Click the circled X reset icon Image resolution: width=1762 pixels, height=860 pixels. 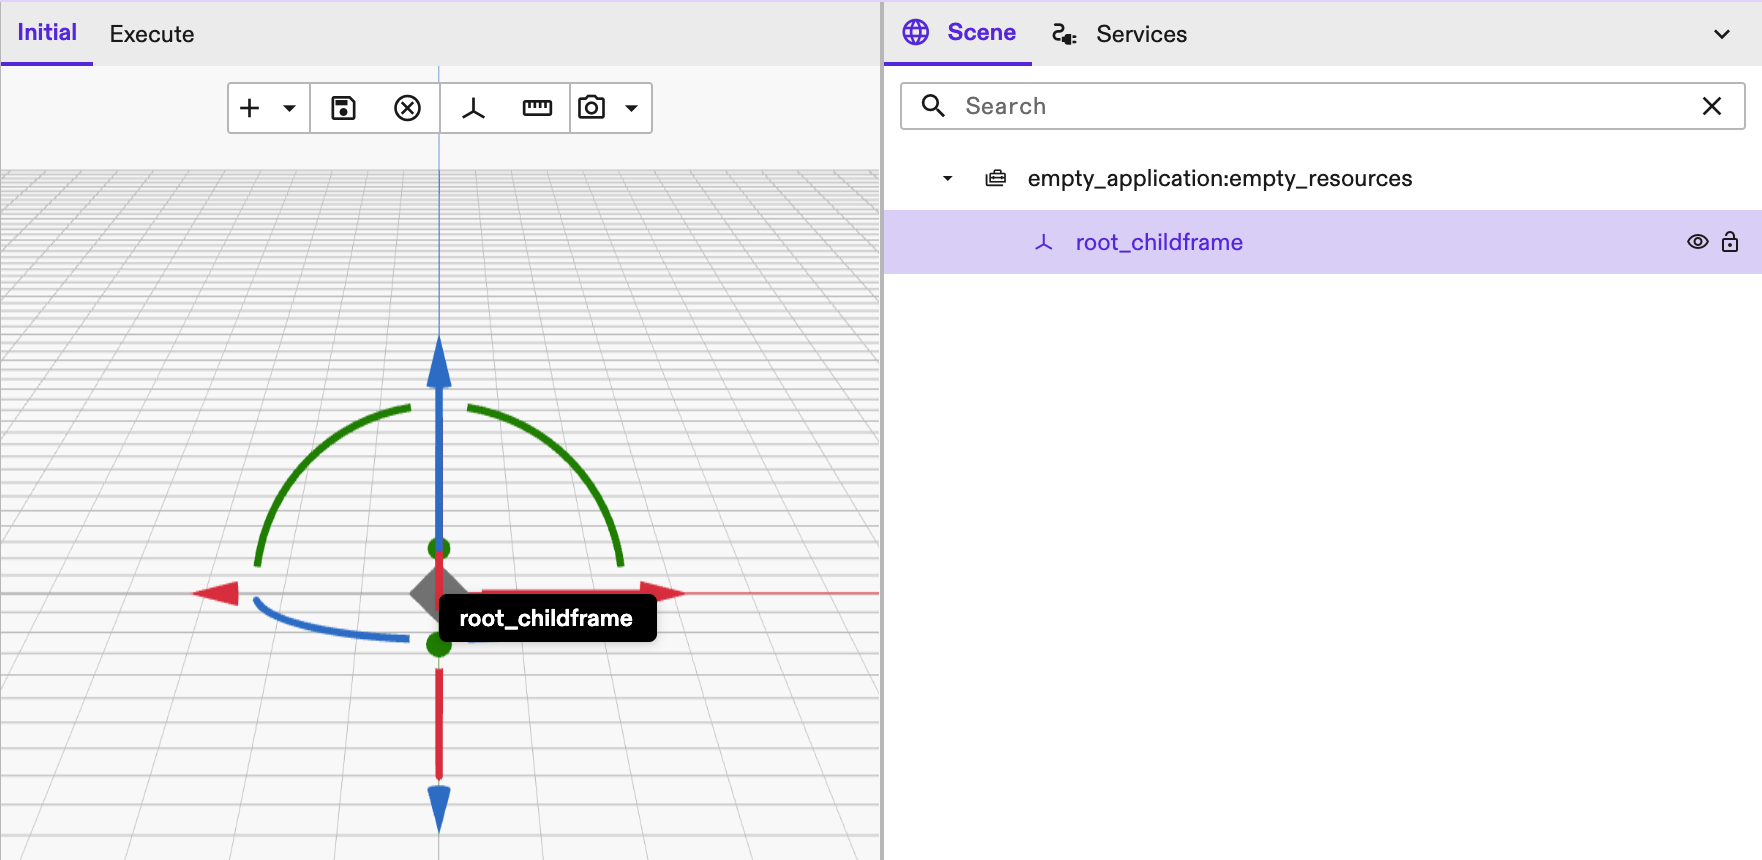pyautogui.click(x=407, y=108)
